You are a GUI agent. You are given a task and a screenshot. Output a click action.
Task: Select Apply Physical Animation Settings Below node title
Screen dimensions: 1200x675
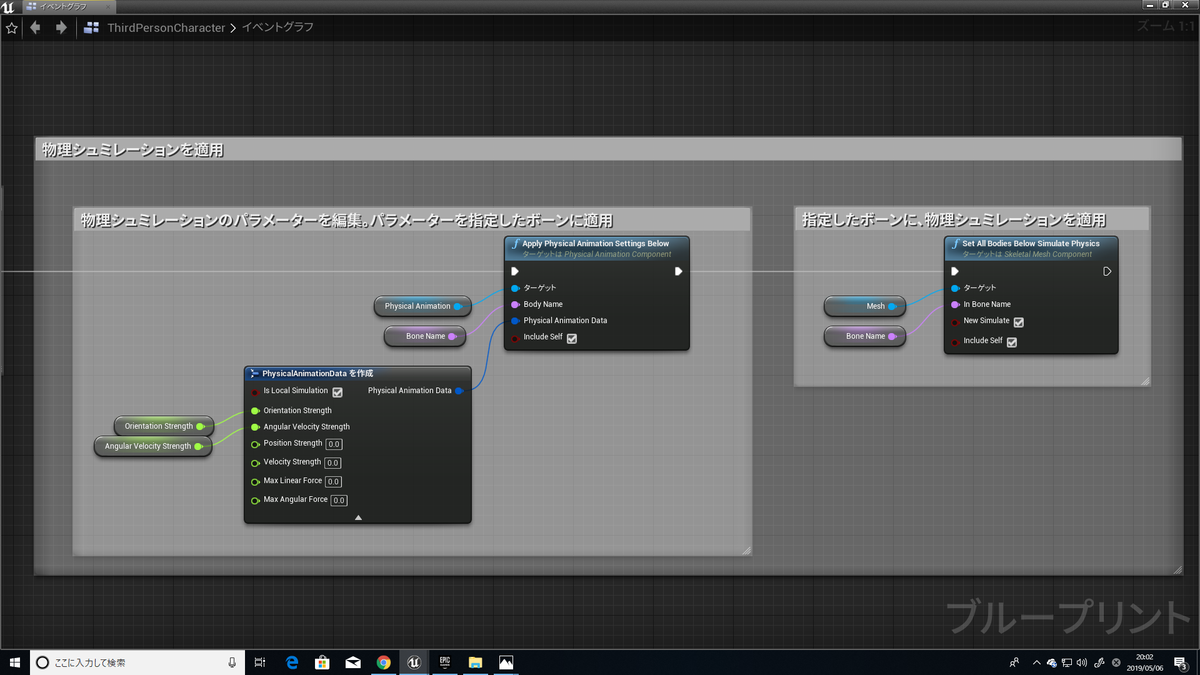596,243
